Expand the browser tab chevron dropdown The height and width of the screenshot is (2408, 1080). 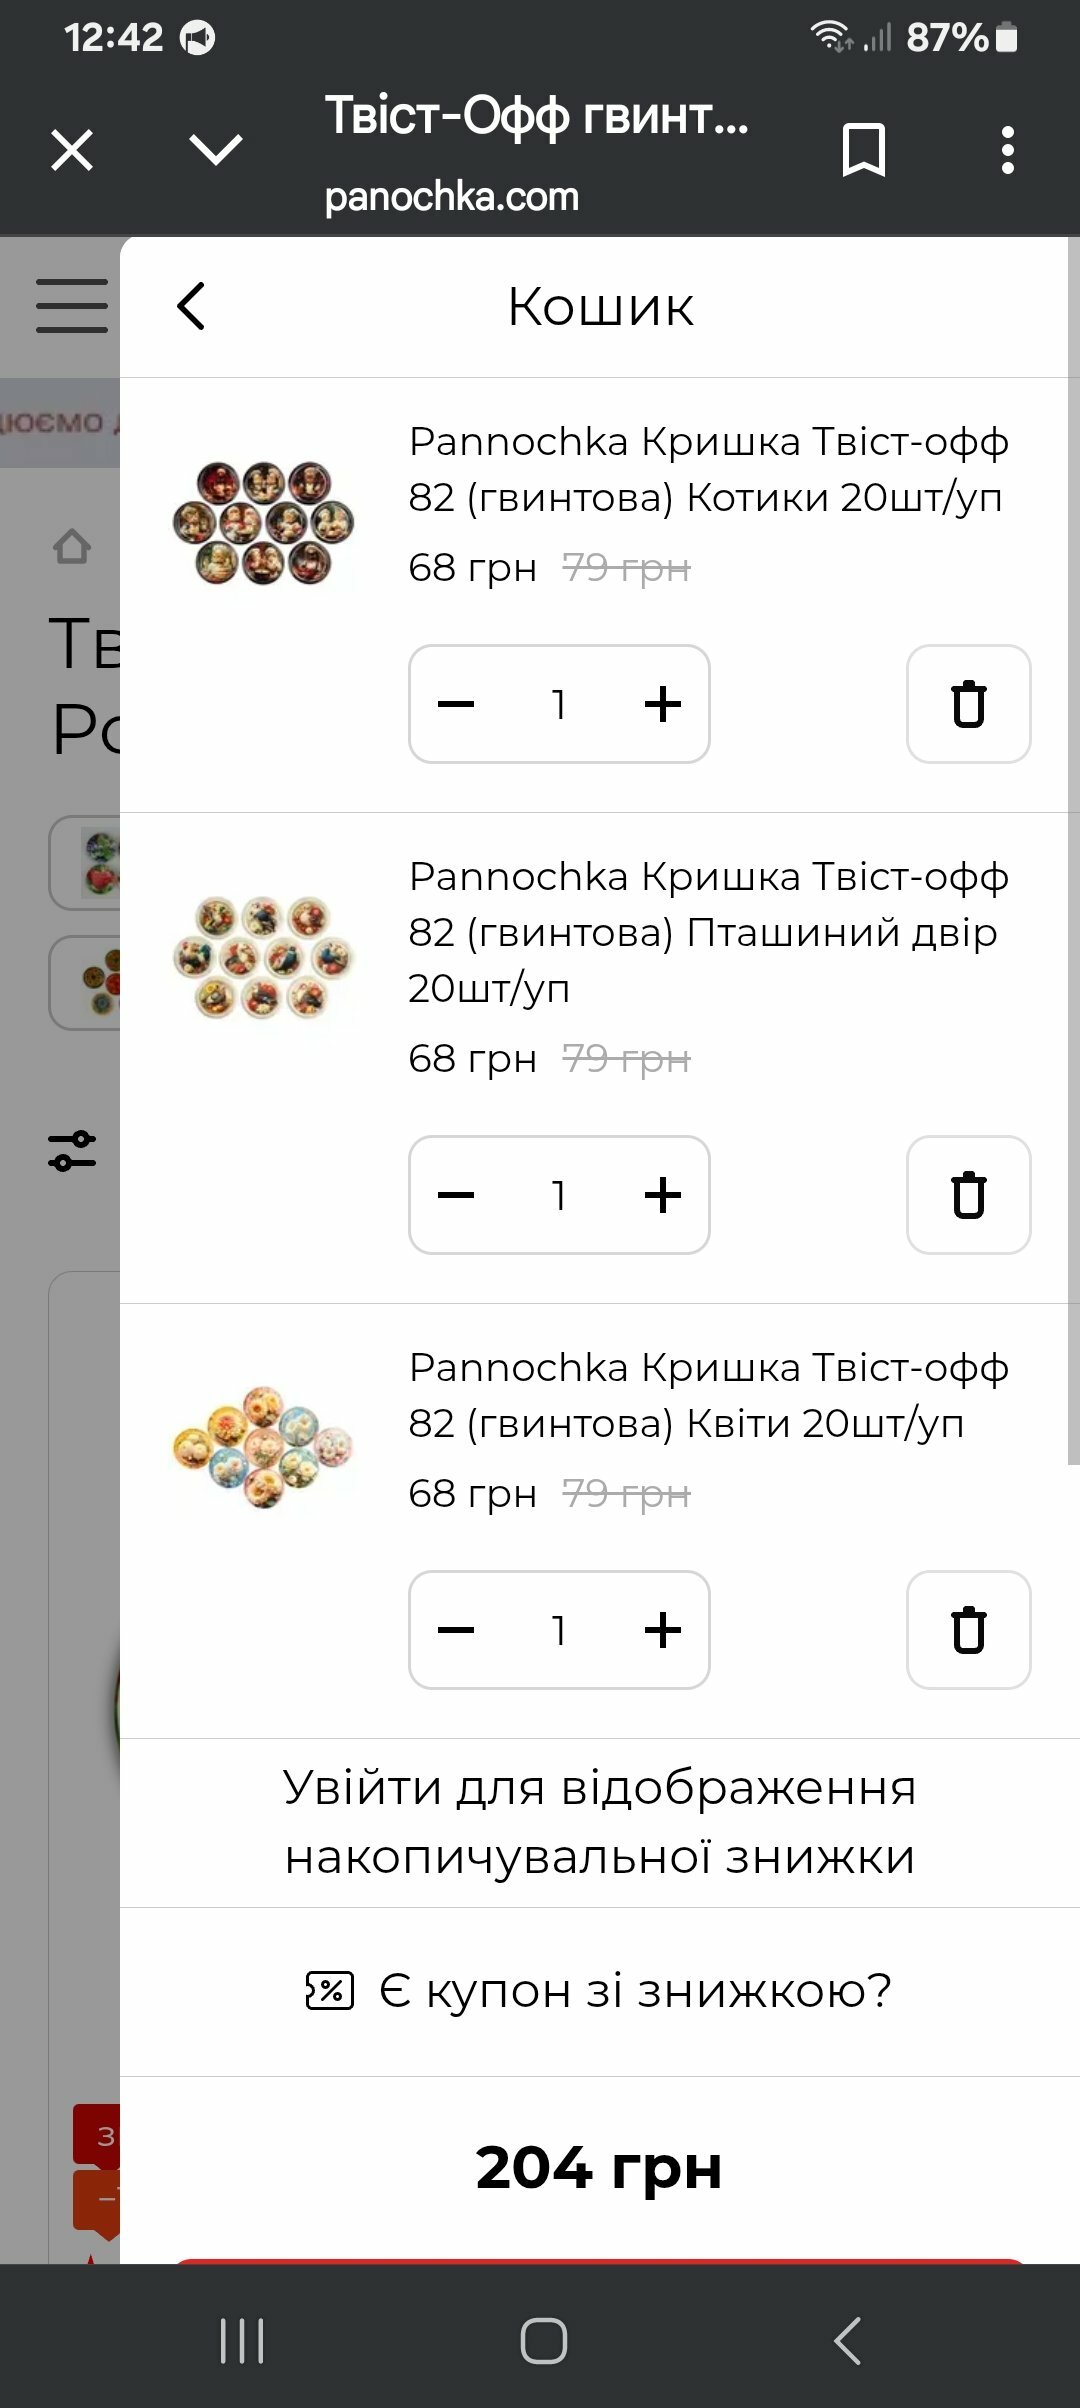[x=216, y=150]
